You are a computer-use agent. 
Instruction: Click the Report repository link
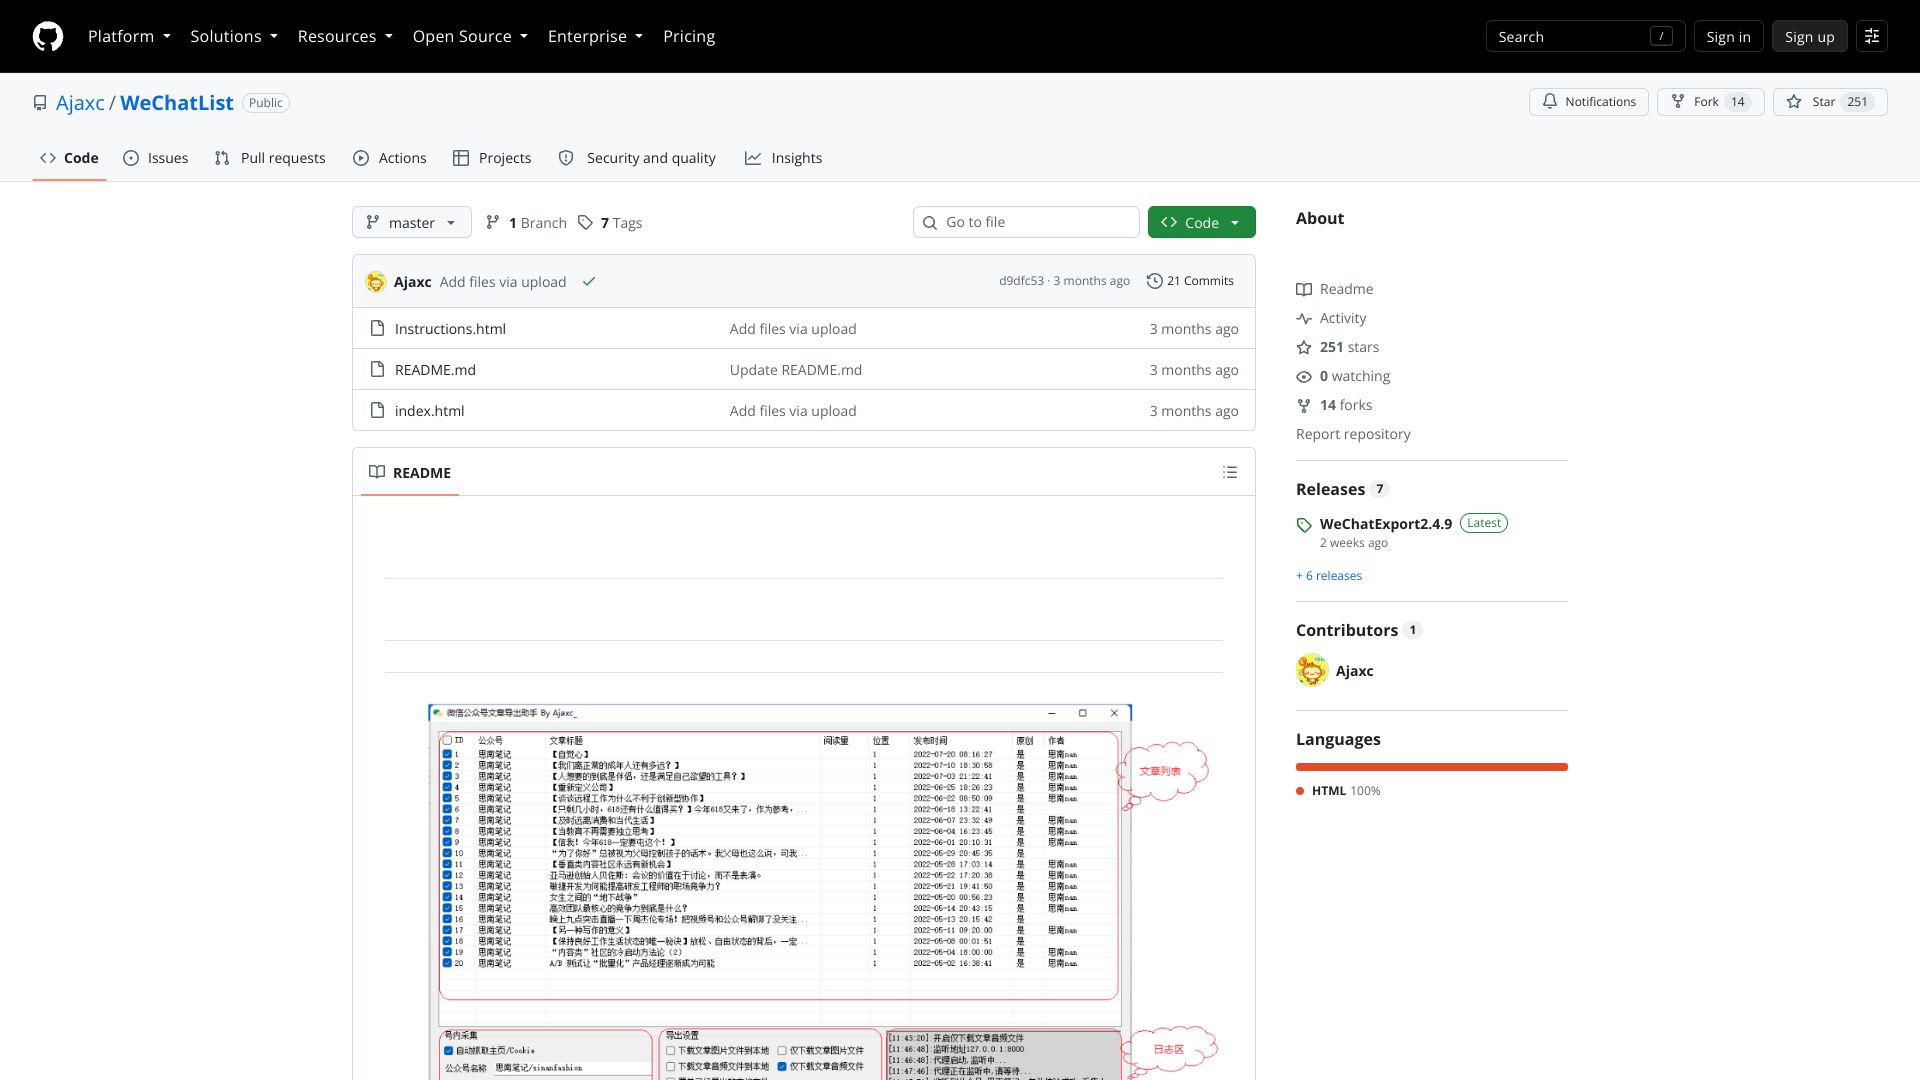pos(1353,434)
